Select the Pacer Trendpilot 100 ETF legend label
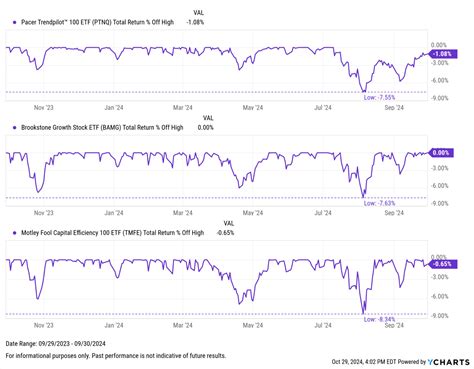 (x=97, y=22)
